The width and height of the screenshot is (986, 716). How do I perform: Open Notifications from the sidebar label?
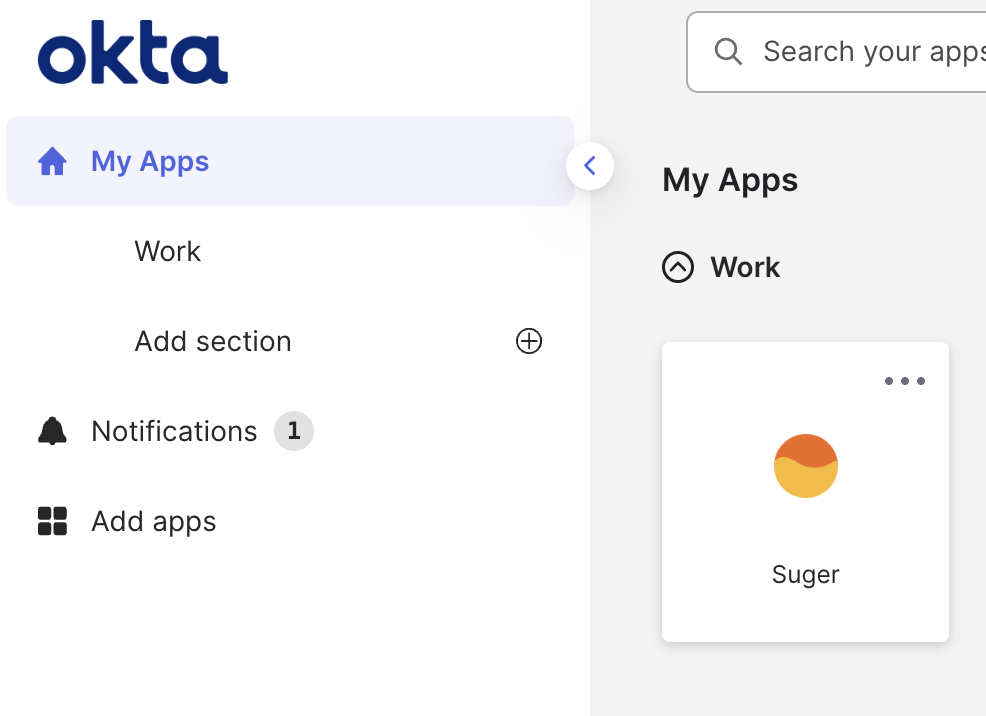coord(174,431)
